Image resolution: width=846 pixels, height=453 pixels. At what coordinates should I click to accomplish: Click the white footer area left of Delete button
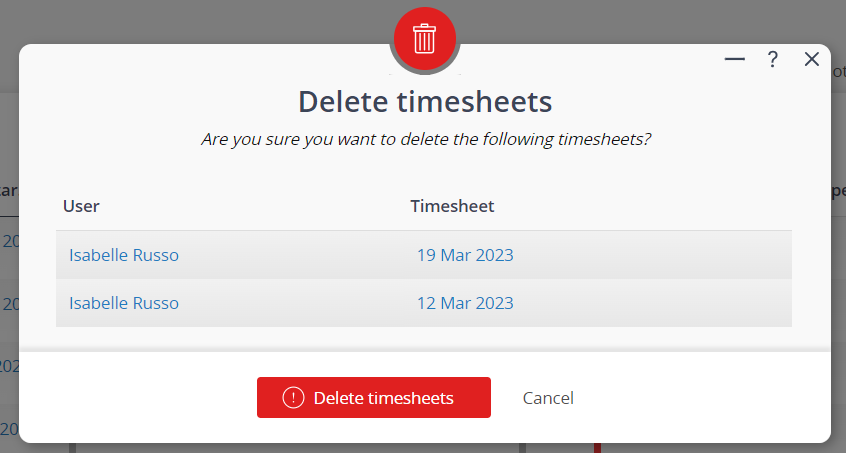[138, 397]
